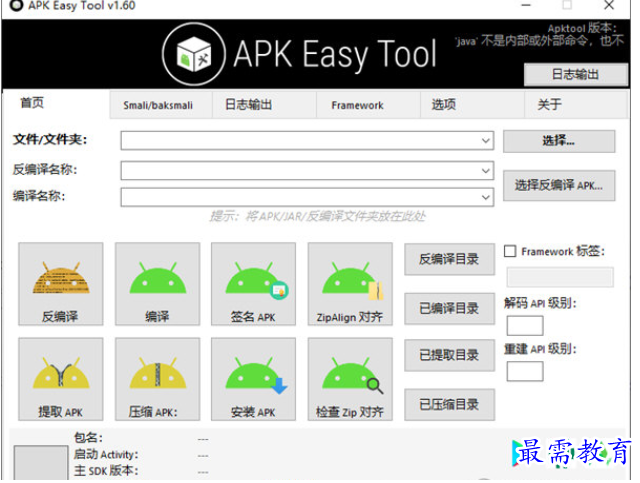Click the 日志输出 button in header
Image resolution: width=640 pixels, height=483 pixels.
(576, 74)
